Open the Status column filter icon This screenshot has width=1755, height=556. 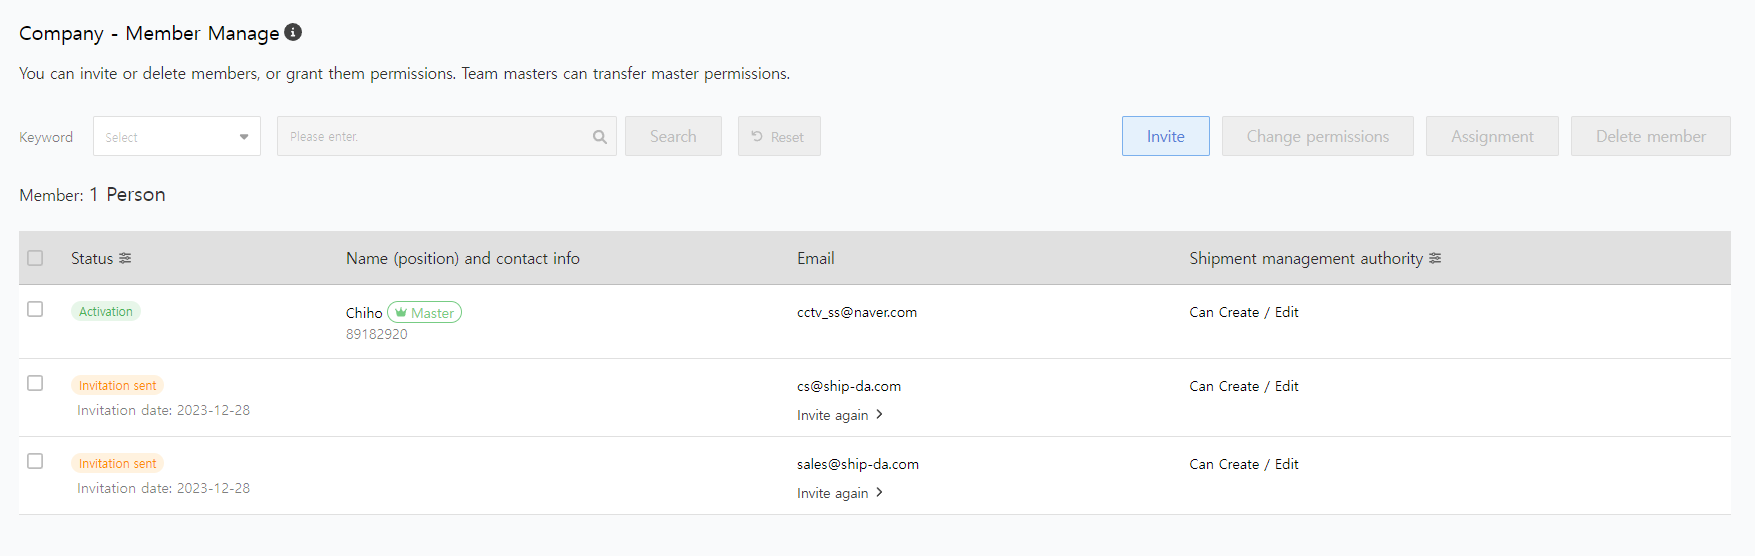[x=125, y=258]
